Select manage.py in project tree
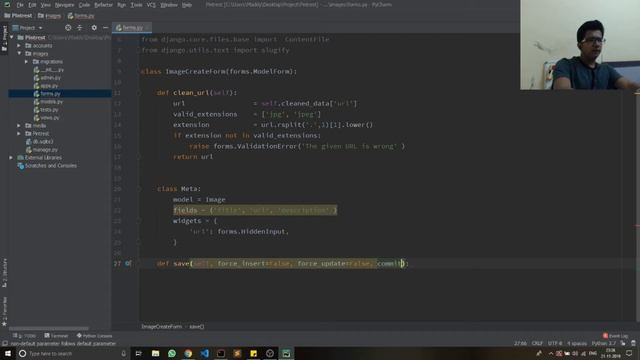 point(42,150)
